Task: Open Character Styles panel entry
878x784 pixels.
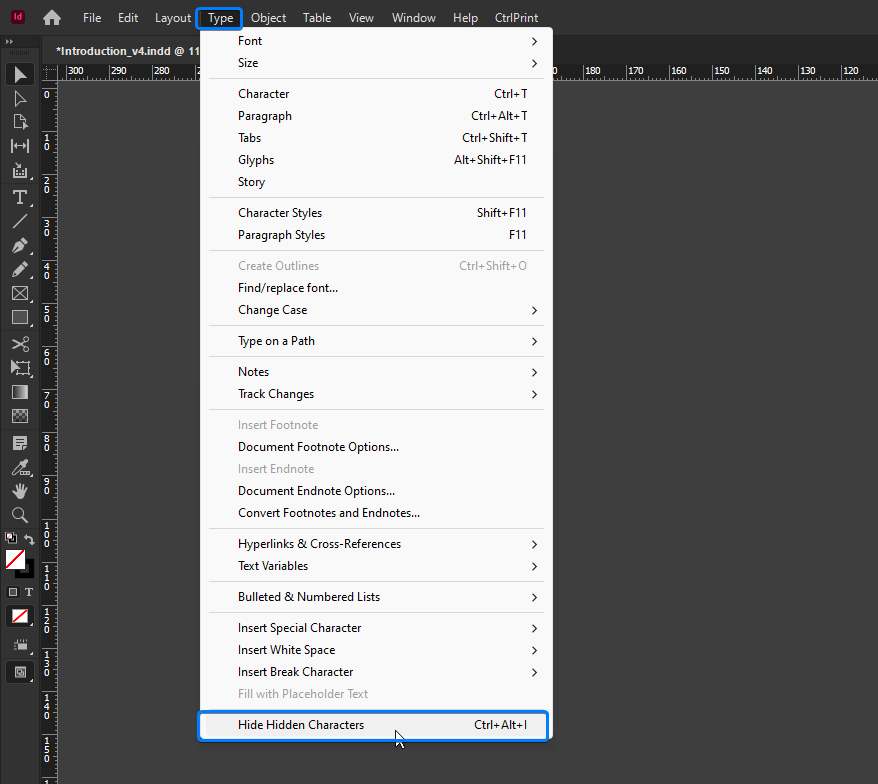Action: [376, 213]
